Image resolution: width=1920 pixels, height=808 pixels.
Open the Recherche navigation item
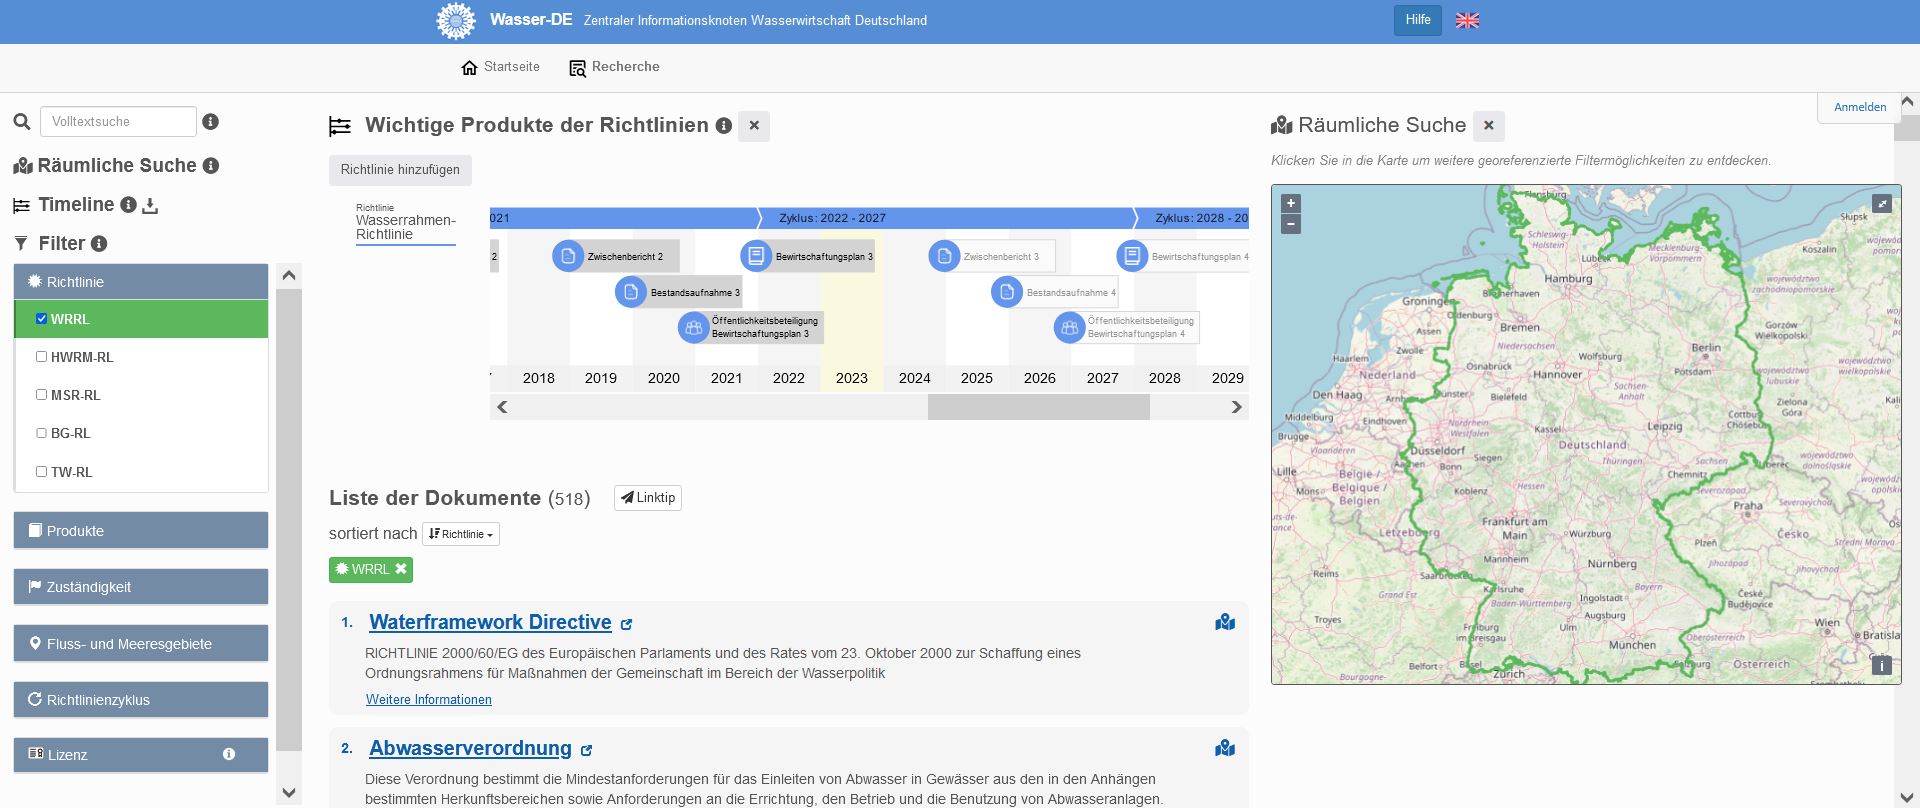(614, 67)
